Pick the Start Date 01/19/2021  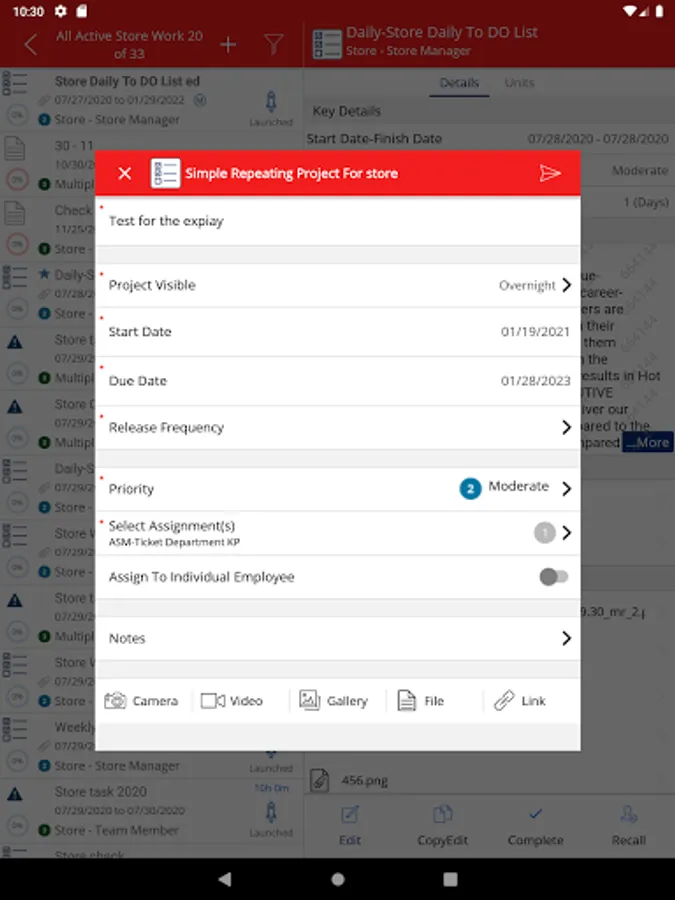click(x=338, y=332)
